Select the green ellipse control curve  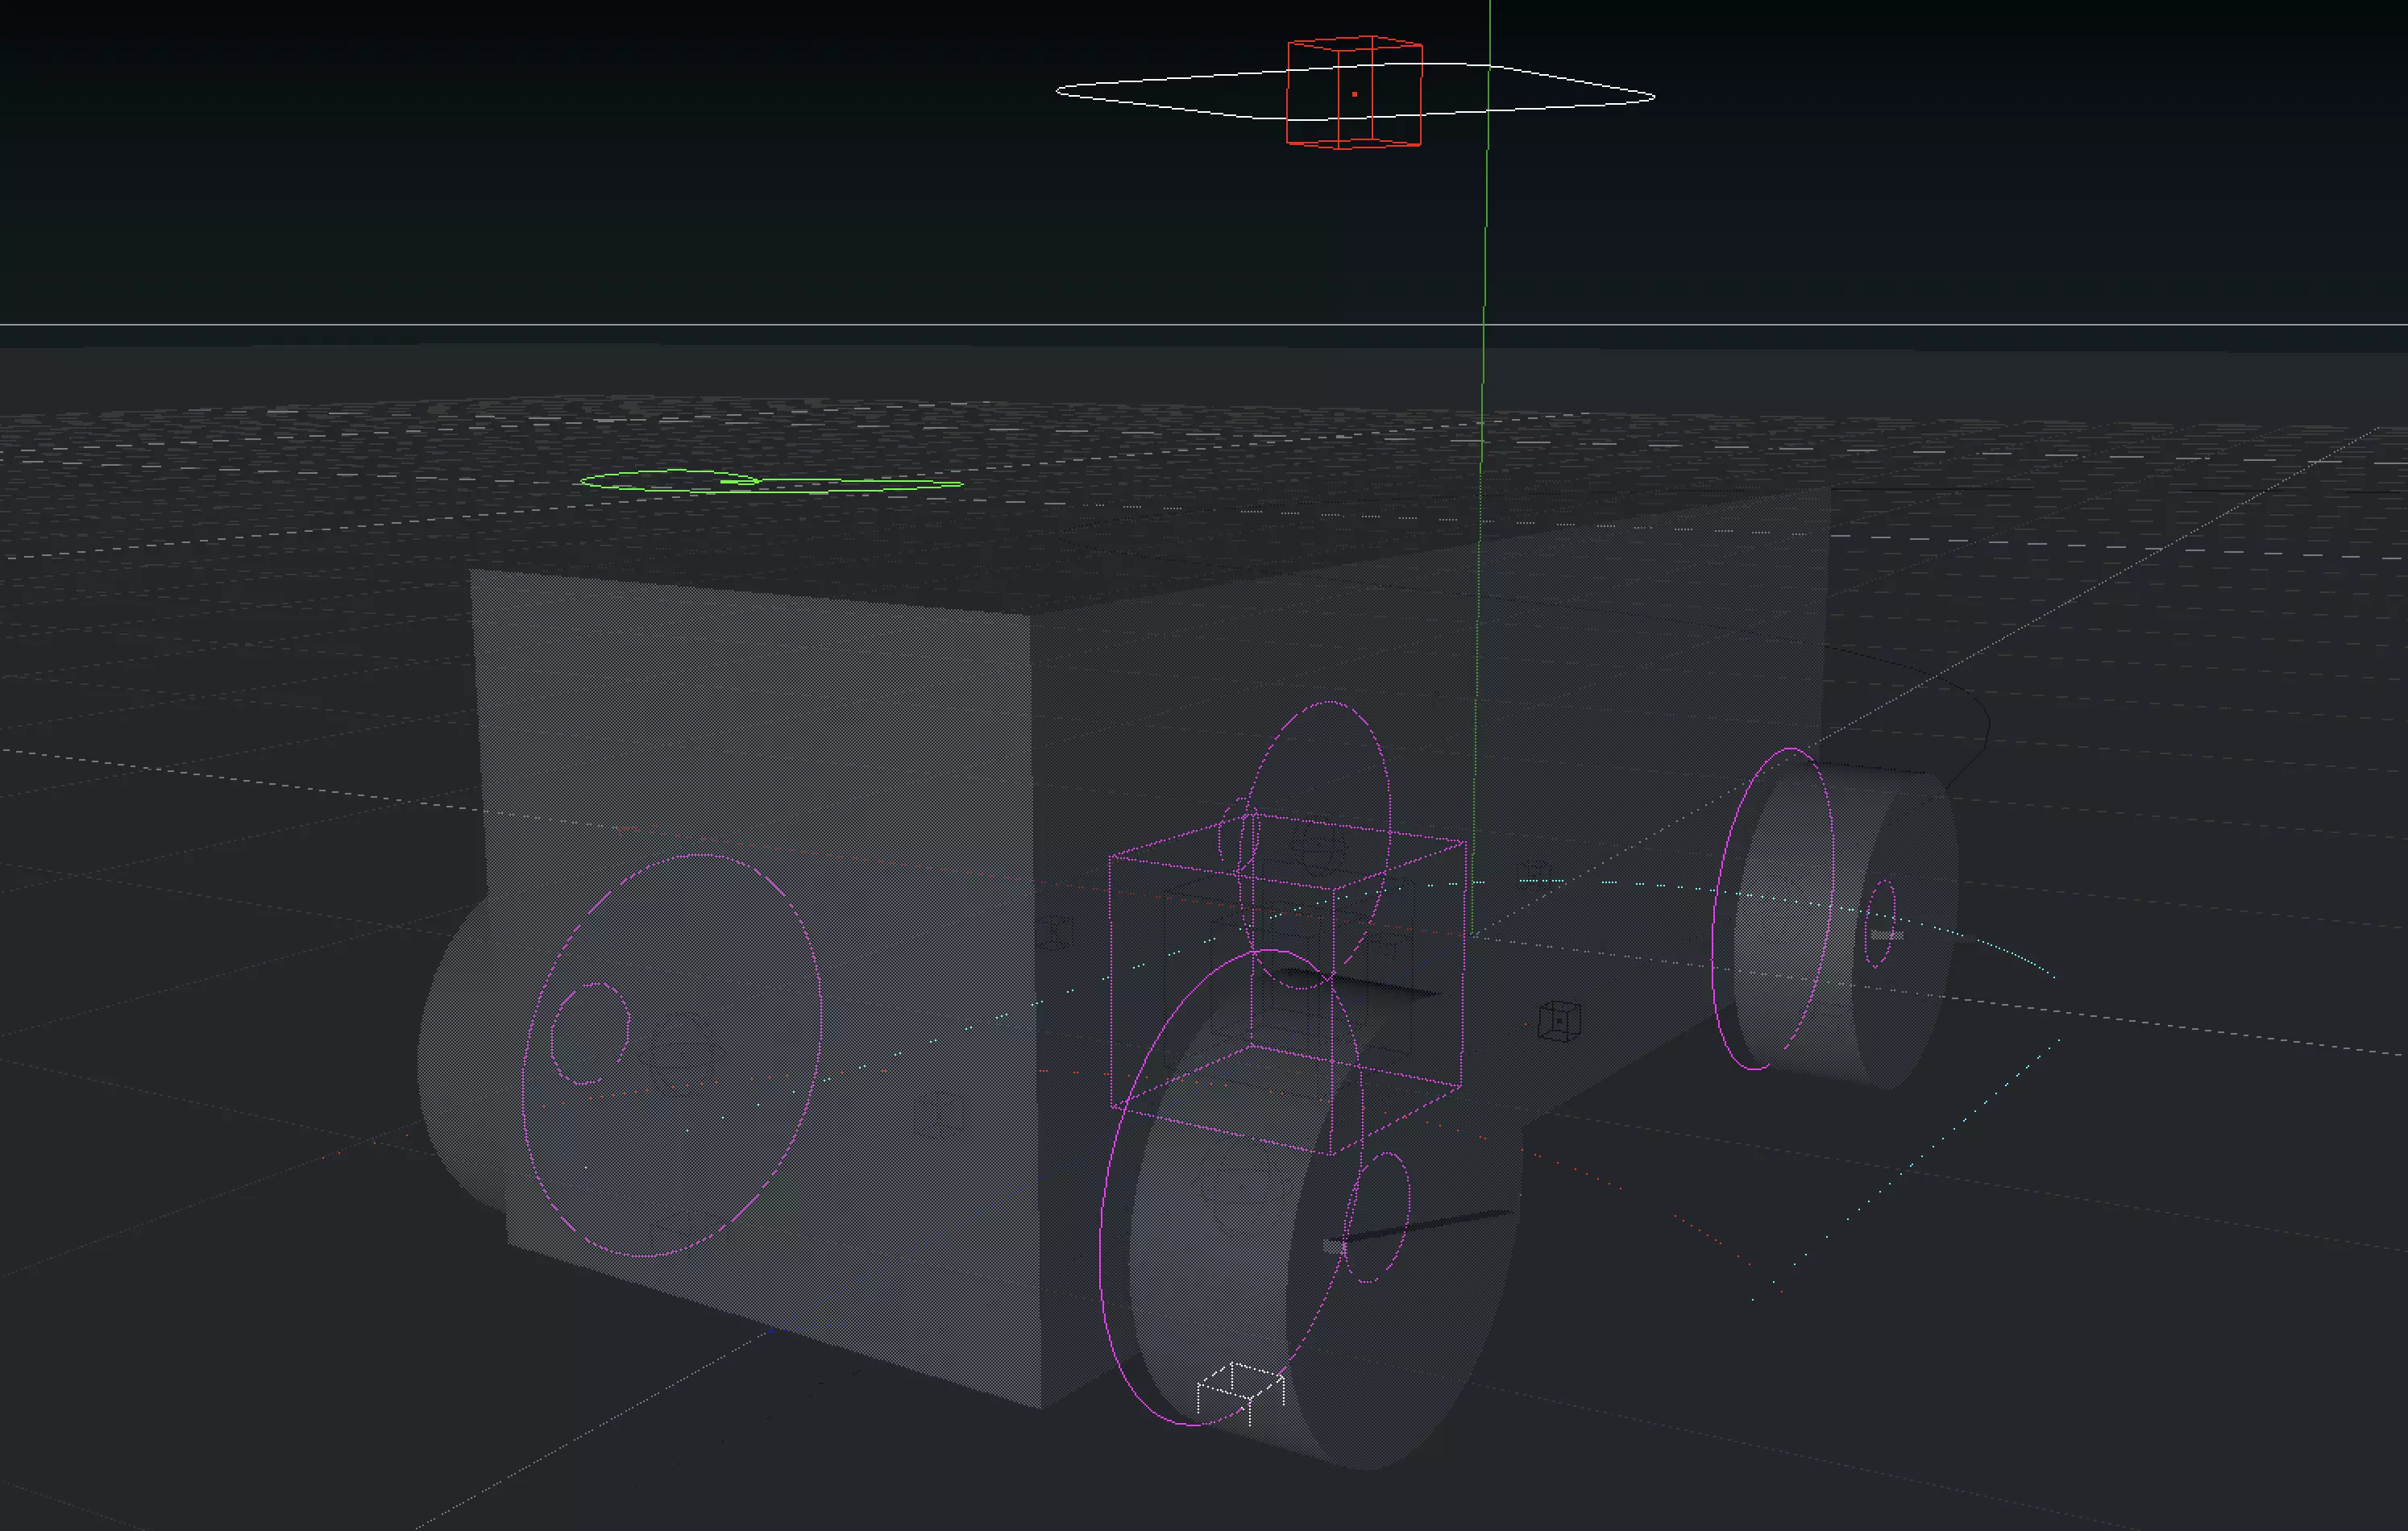[771, 482]
